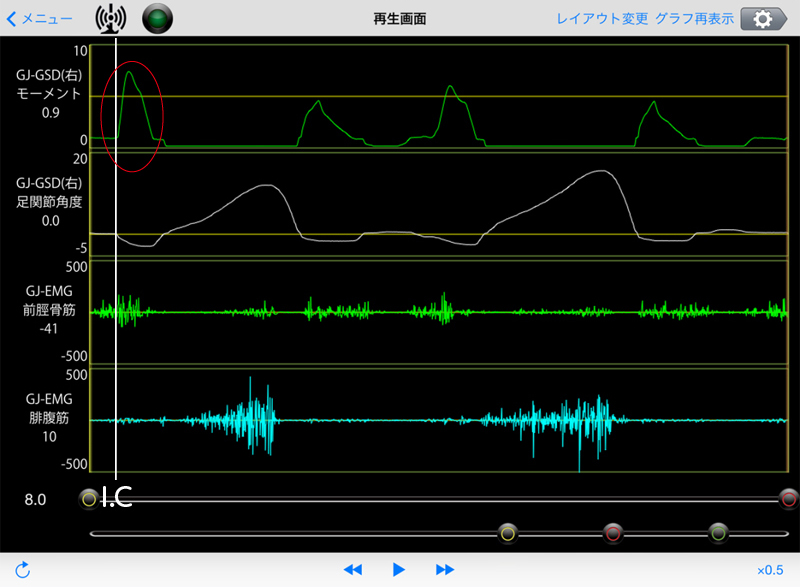The height and width of the screenshot is (587, 800).
Task: Click the GJ-GSD(右) 足関節角度 channel label
Action: (x=49, y=192)
